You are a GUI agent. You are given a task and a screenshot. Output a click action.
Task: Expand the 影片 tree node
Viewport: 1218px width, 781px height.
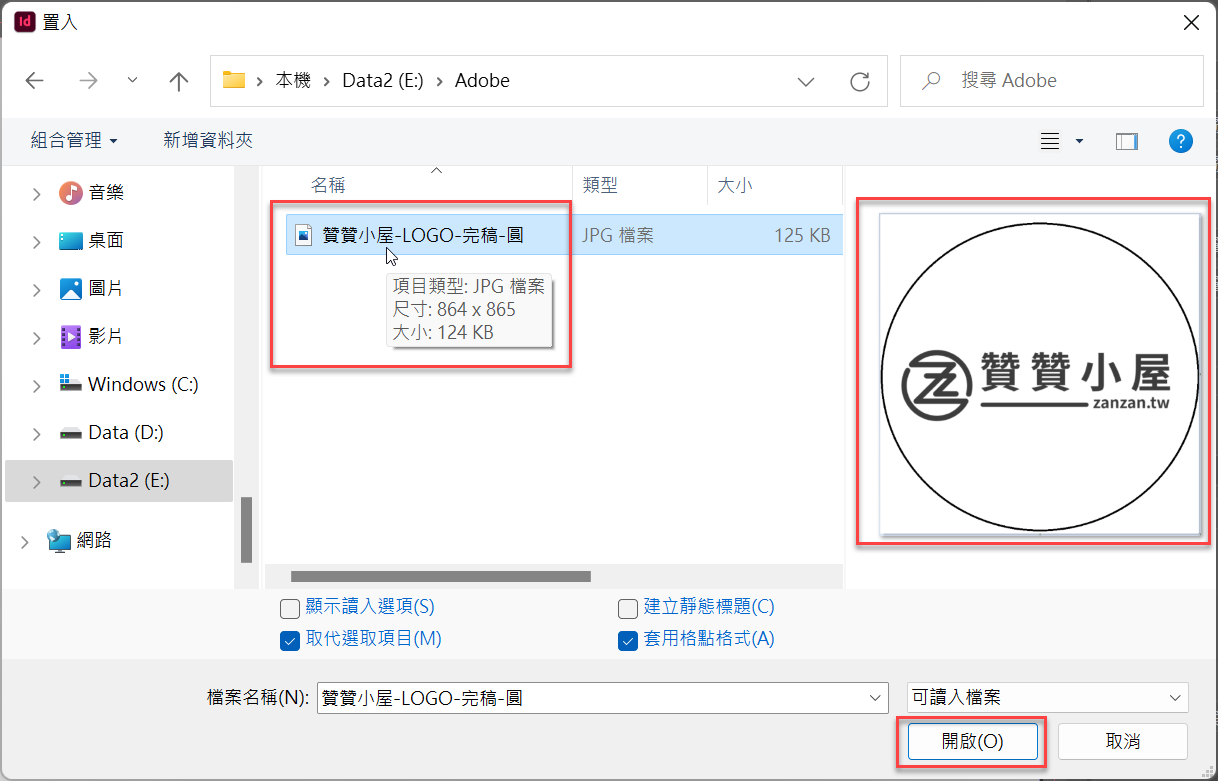[x=37, y=338]
